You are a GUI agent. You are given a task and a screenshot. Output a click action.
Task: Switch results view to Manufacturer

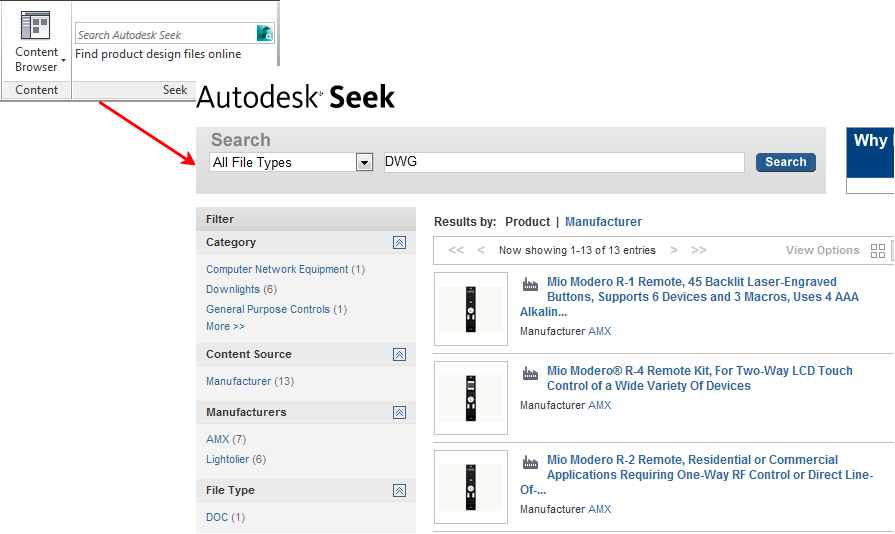pyautogui.click(x=603, y=222)
